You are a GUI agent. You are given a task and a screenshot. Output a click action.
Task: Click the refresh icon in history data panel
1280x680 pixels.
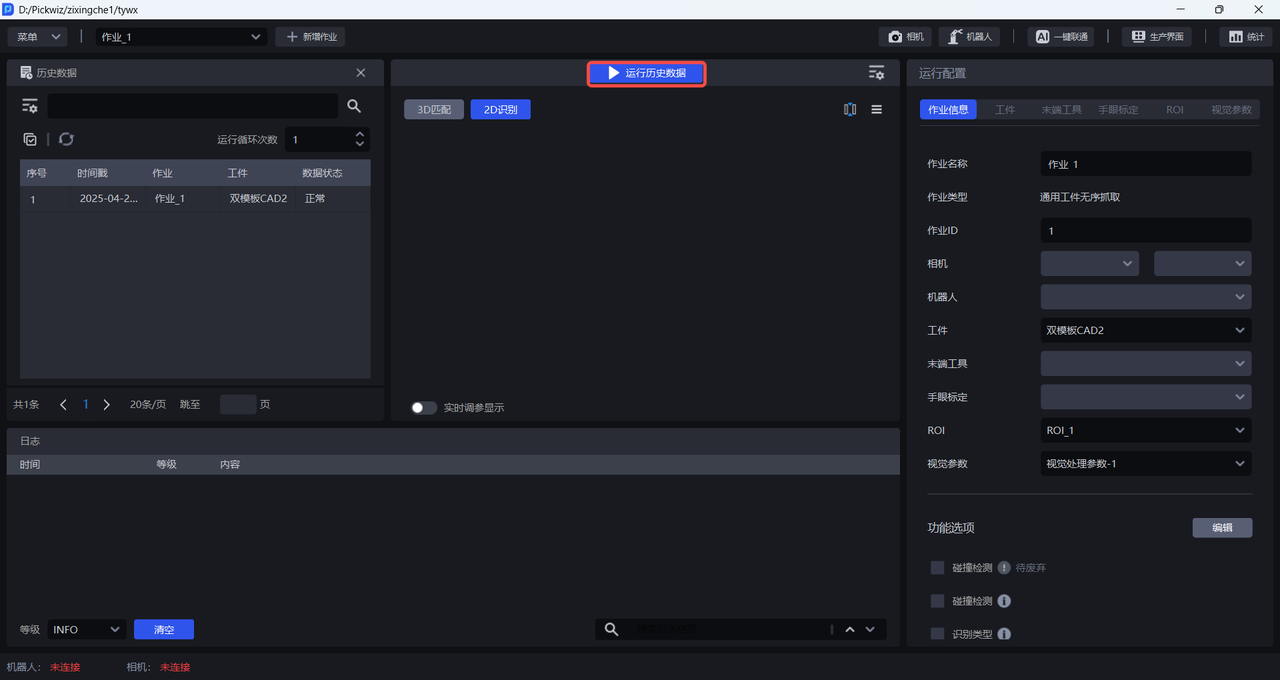point(66,140)
